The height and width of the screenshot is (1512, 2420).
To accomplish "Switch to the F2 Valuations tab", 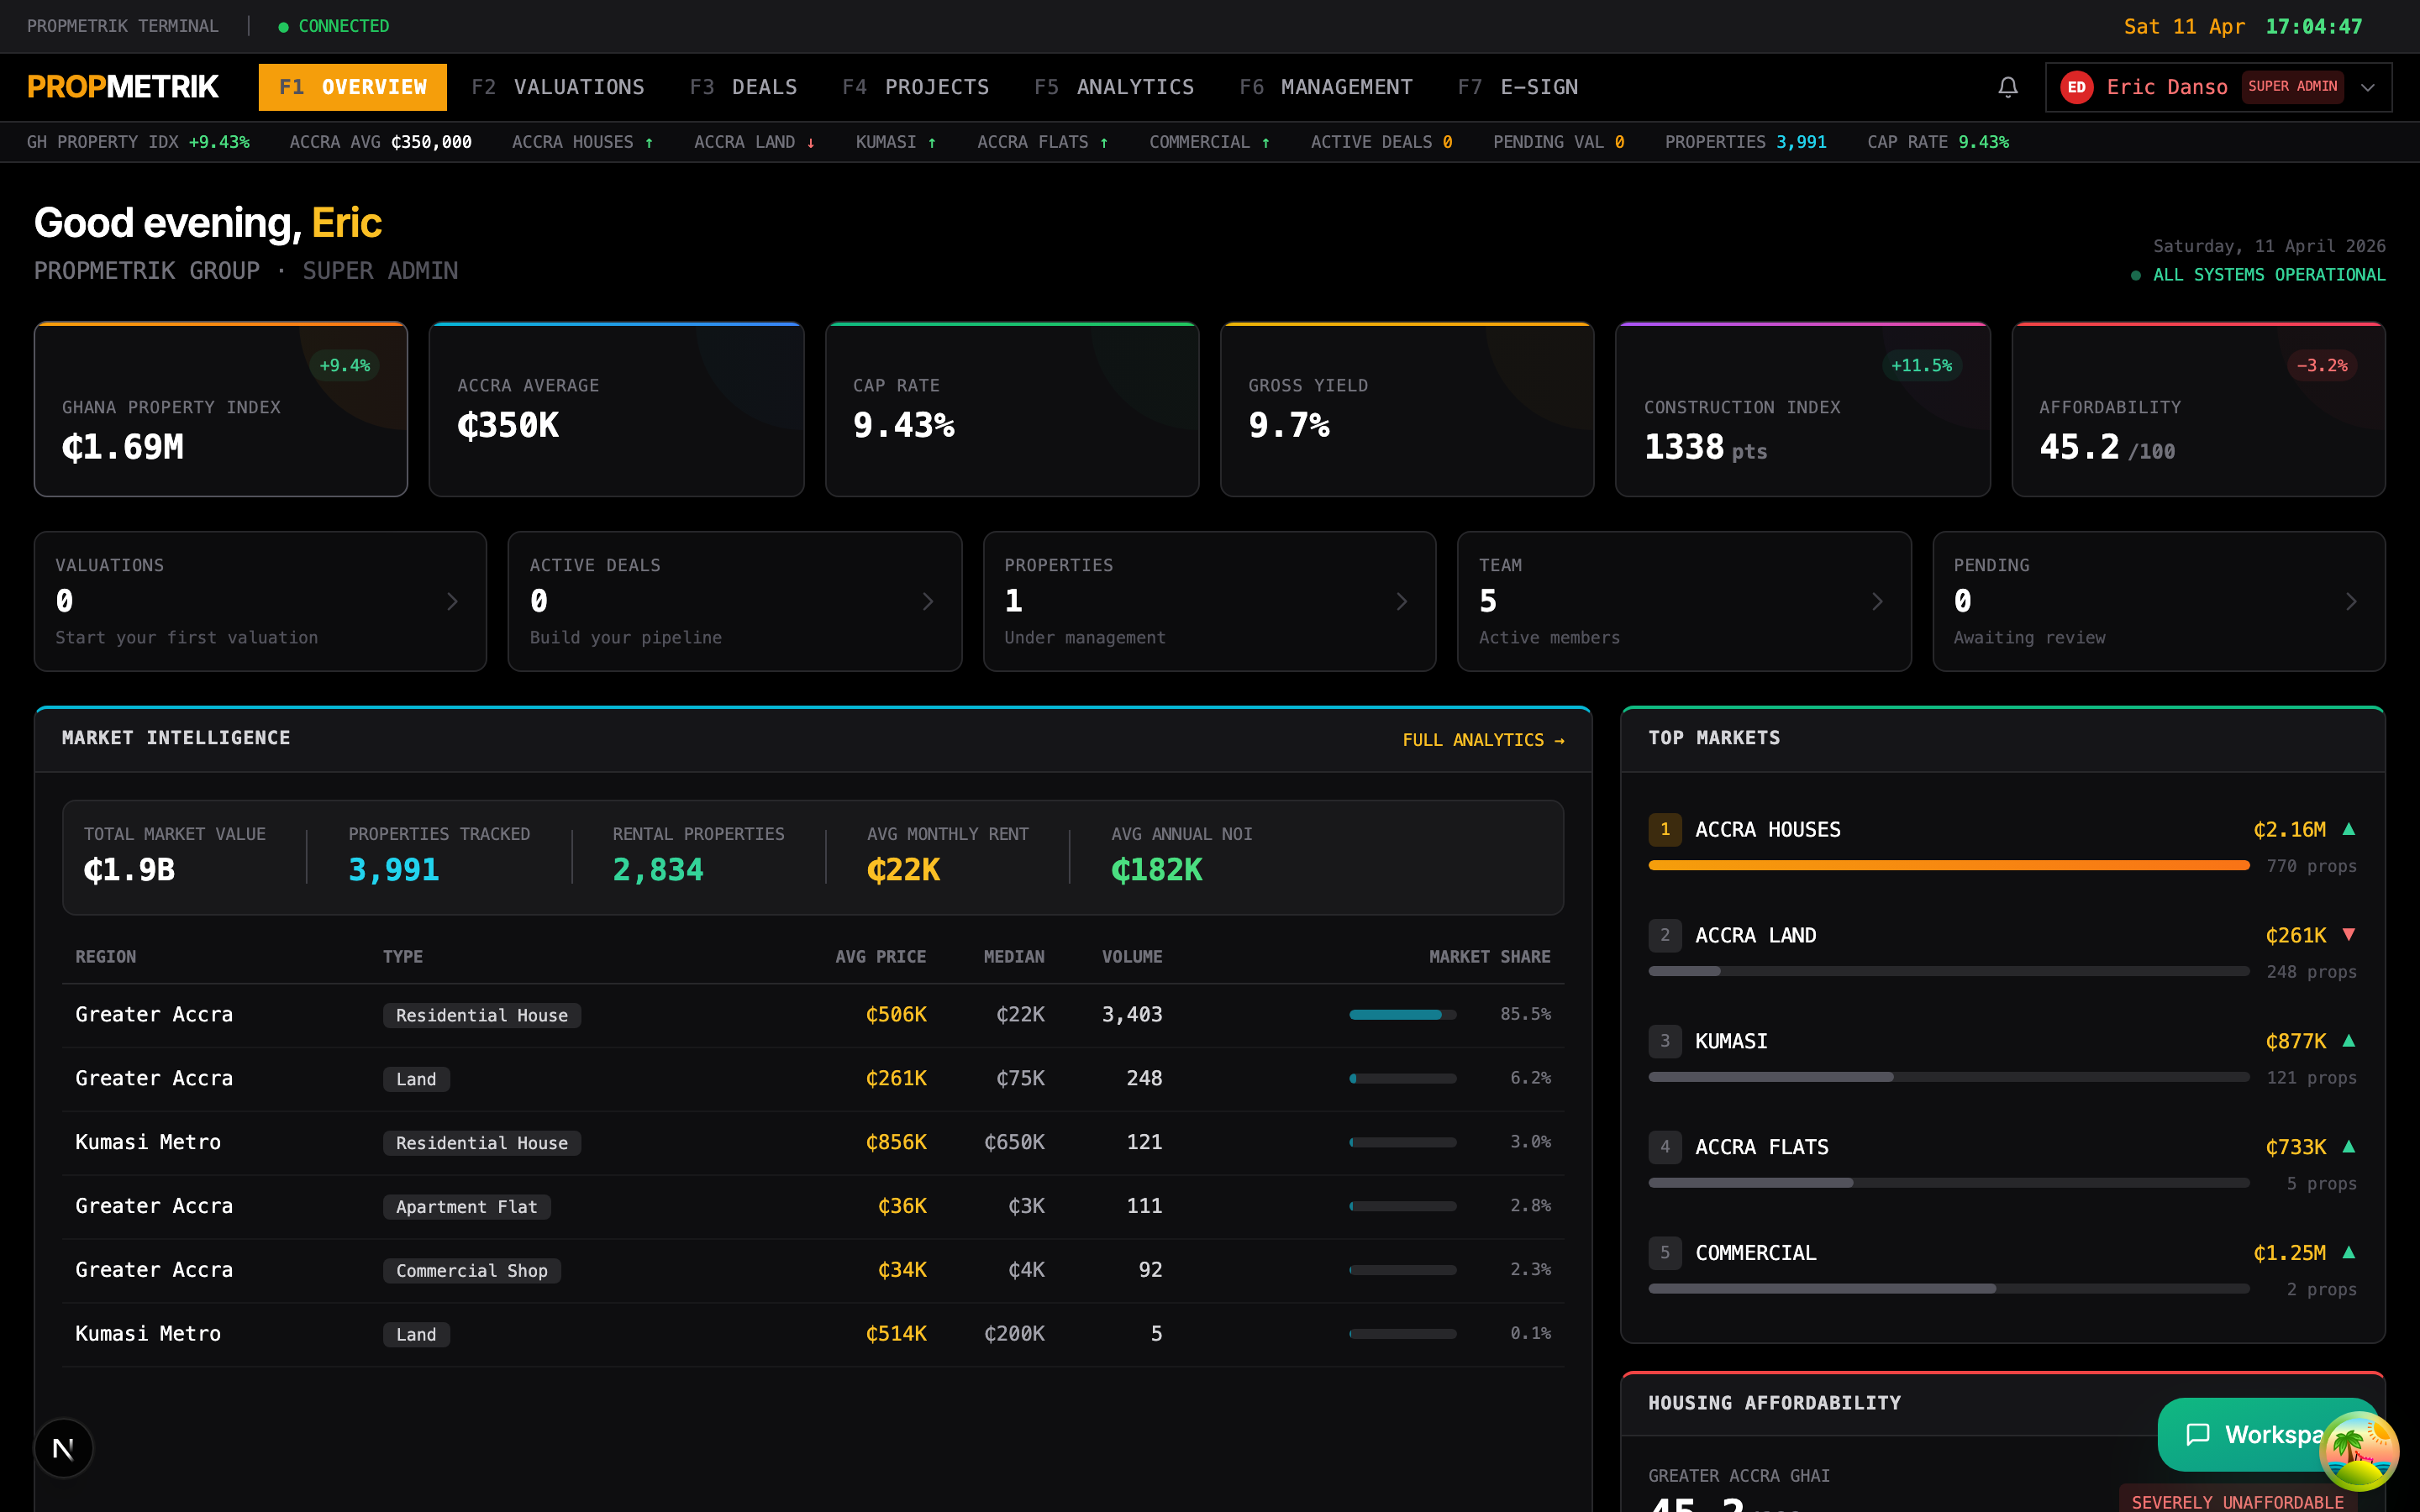I will 558,87.
